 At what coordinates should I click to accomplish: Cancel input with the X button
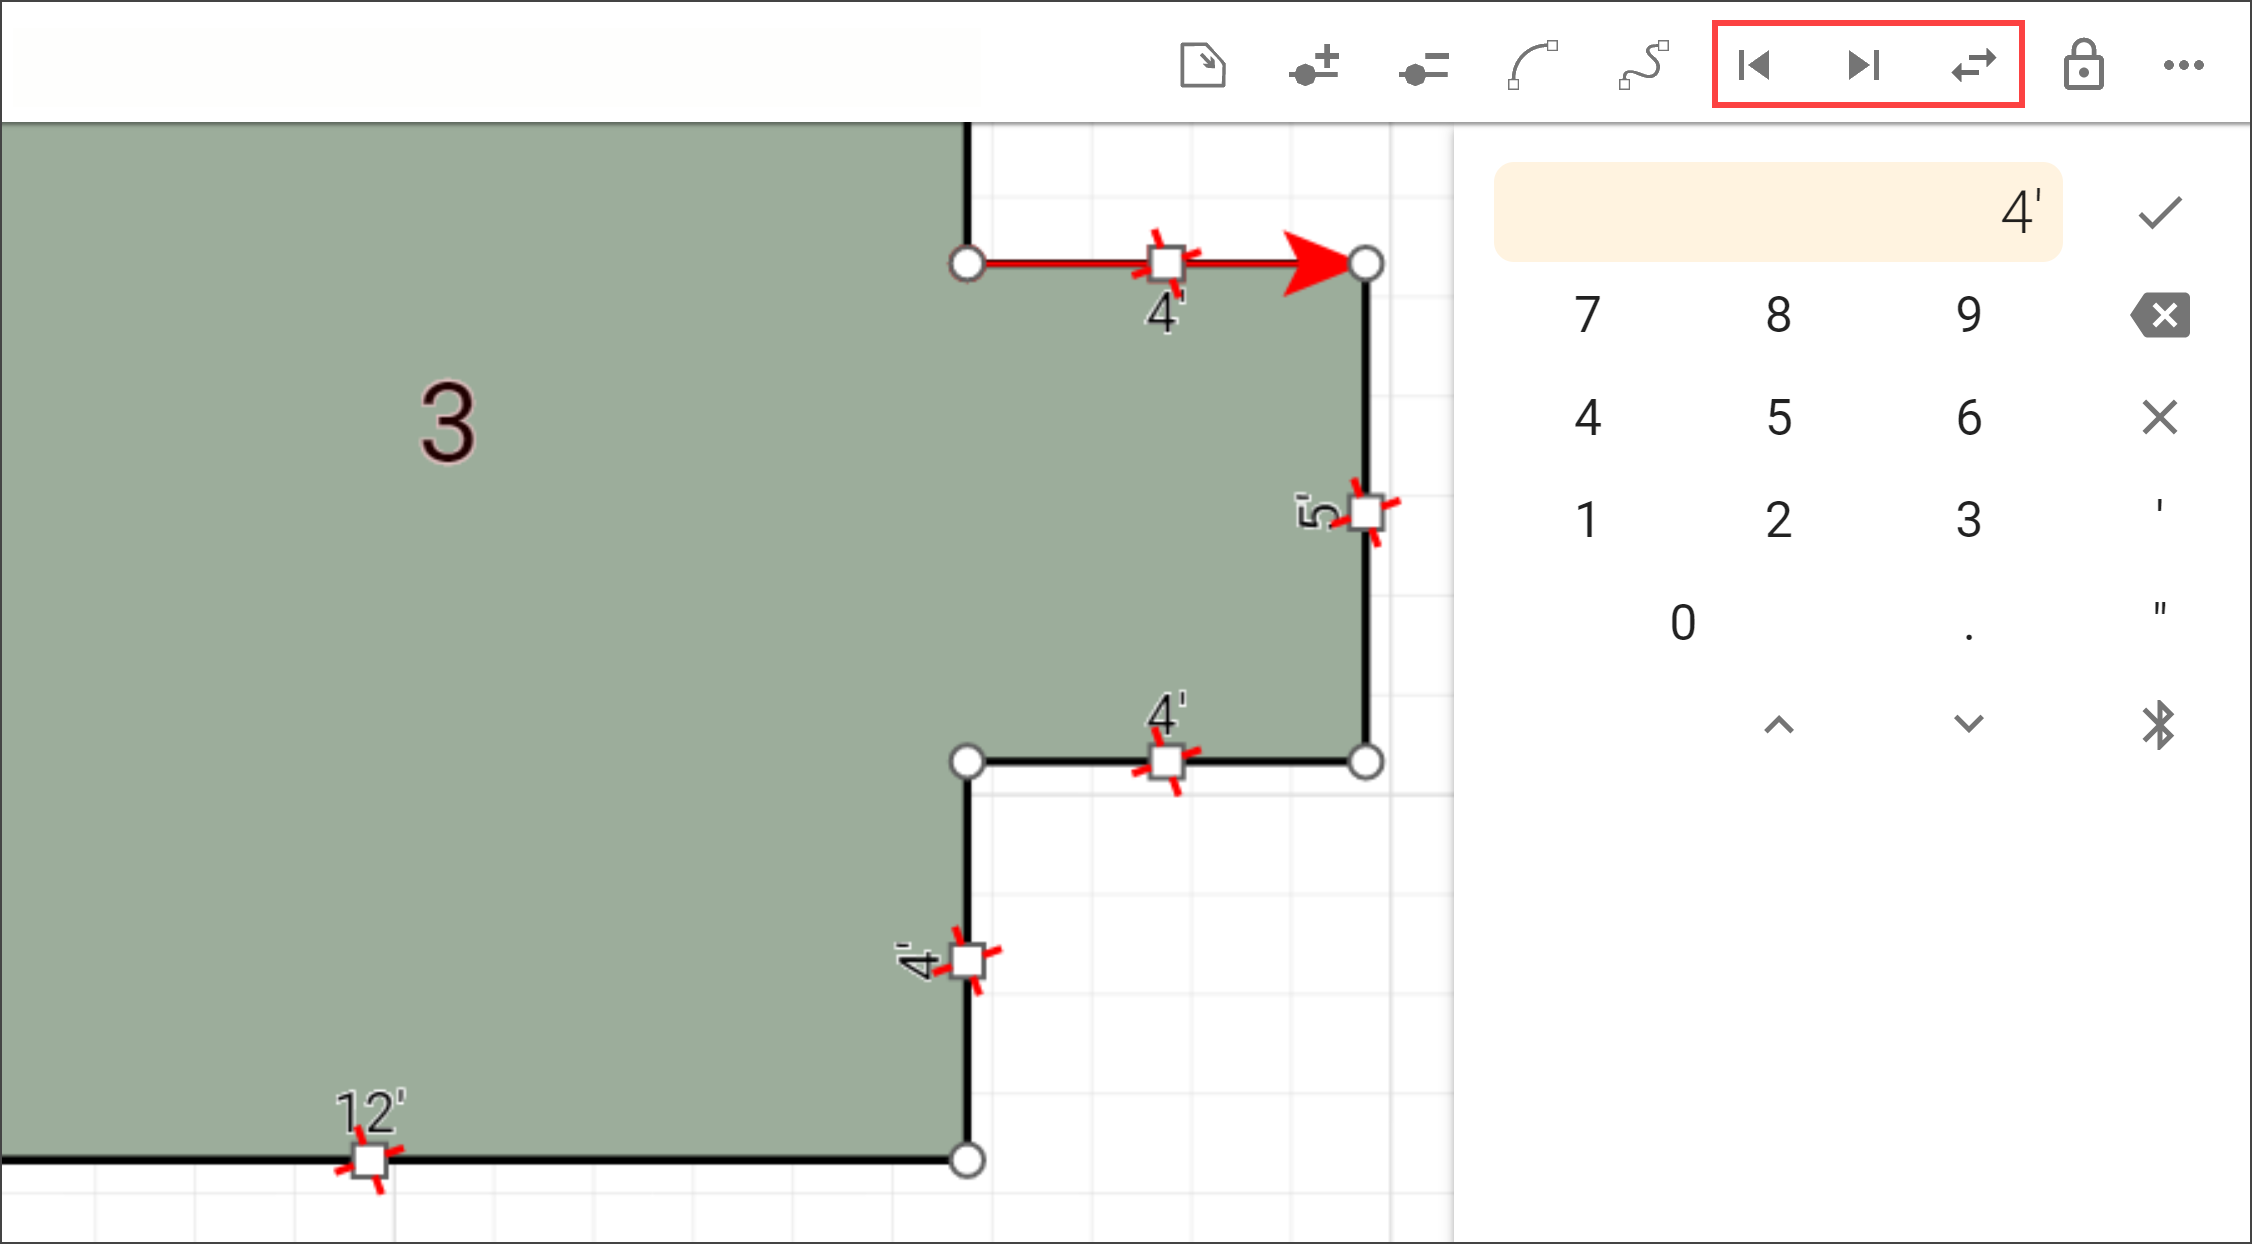2160,417
